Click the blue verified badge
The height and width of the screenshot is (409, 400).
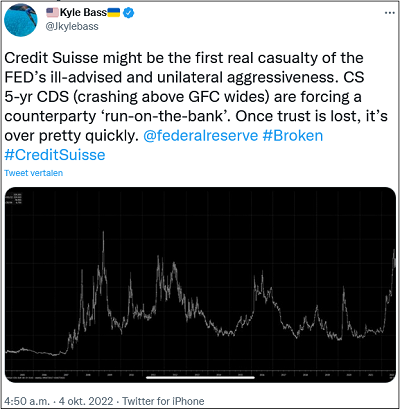click(129, 13)
